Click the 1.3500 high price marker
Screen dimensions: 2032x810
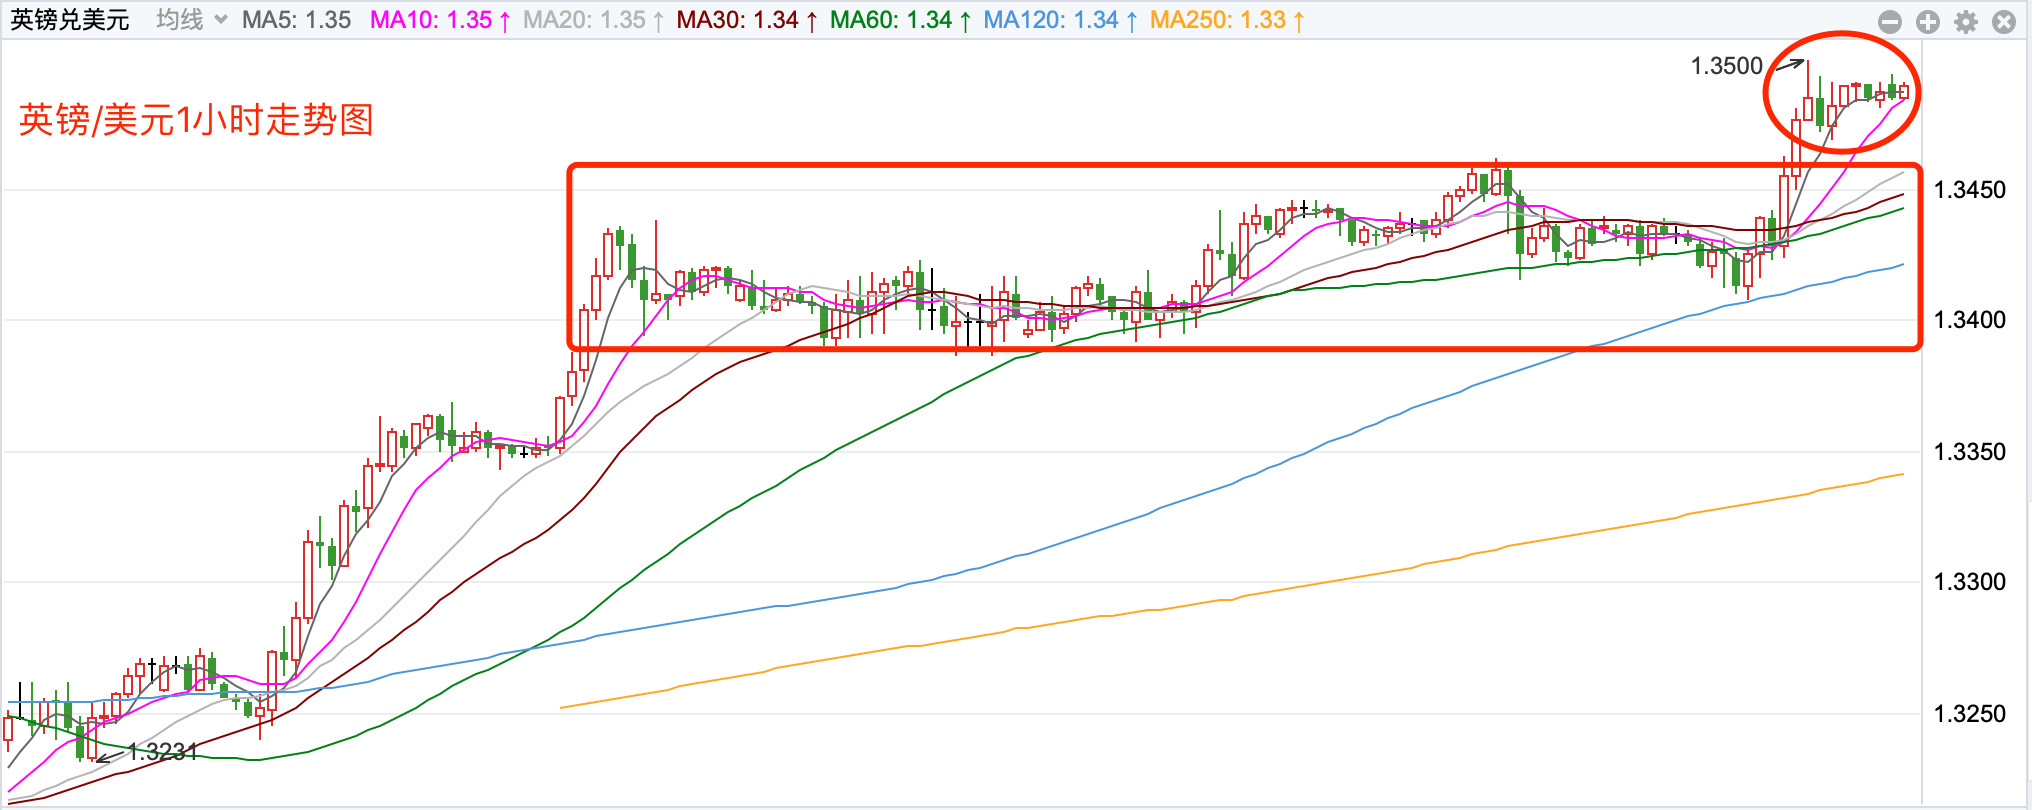[1726, 66]
